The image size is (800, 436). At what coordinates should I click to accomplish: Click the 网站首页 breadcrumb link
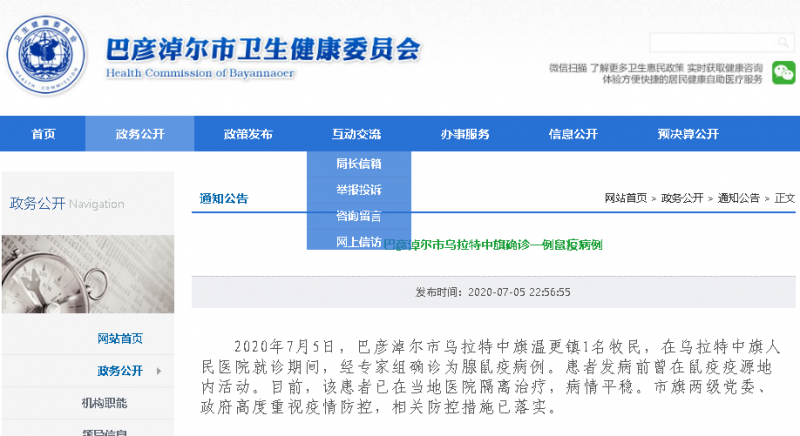(x=626, y=198)
